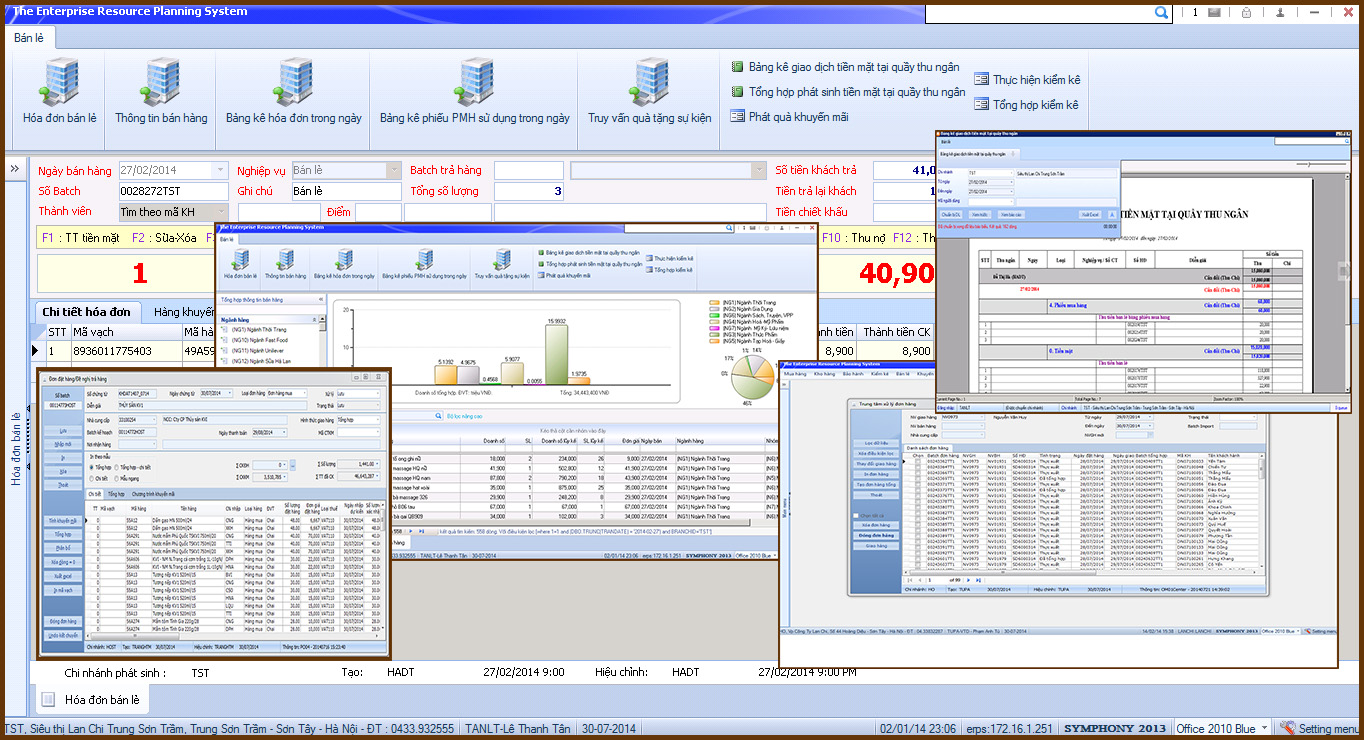This screenshot has width=1364, height=740.
Task: Click the vertical Hóa đơn bán lẻ side label
Action: pyautogui.click(x=16, y=449)
